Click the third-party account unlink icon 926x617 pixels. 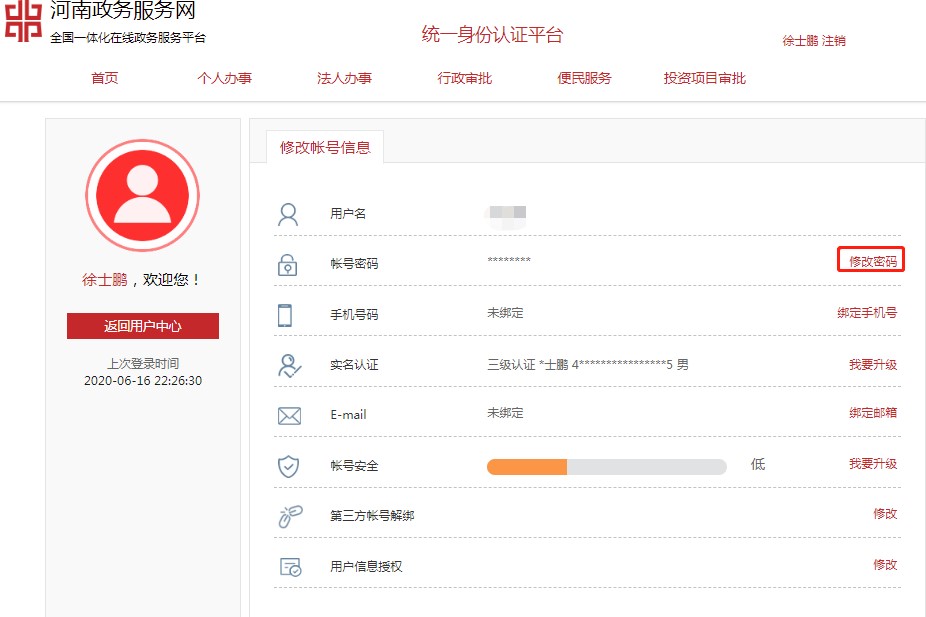(x=289, y=517)
